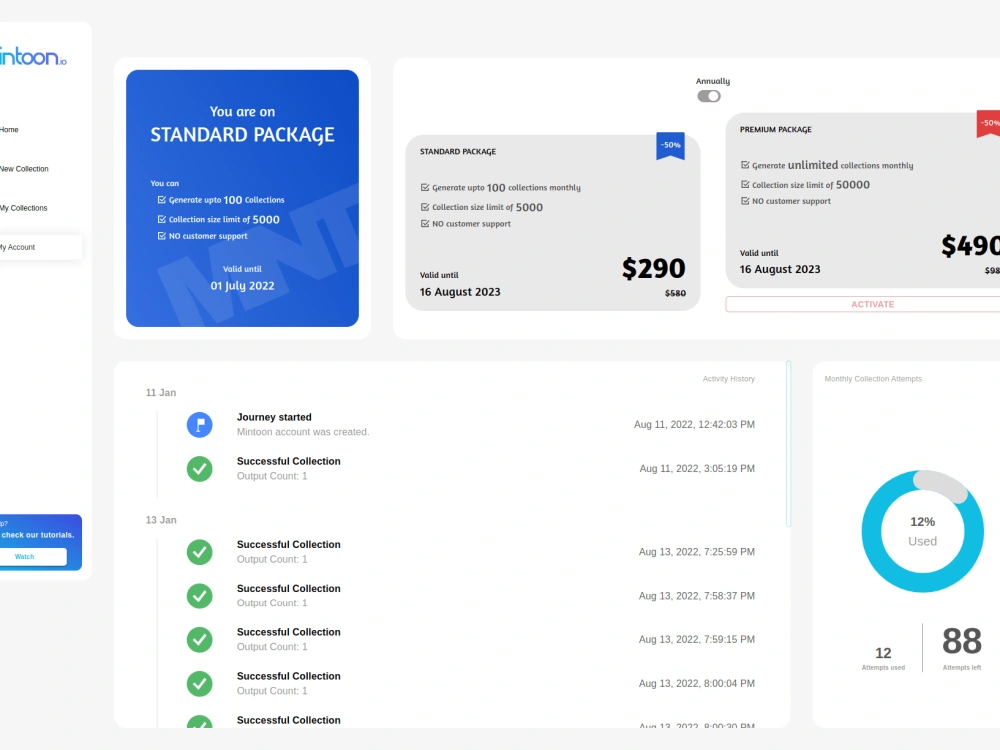Viewport: 1000px width, 750px height.
Task: Click checkbox beside Generate unlimited collections monthly
Action: coord(744,165)
